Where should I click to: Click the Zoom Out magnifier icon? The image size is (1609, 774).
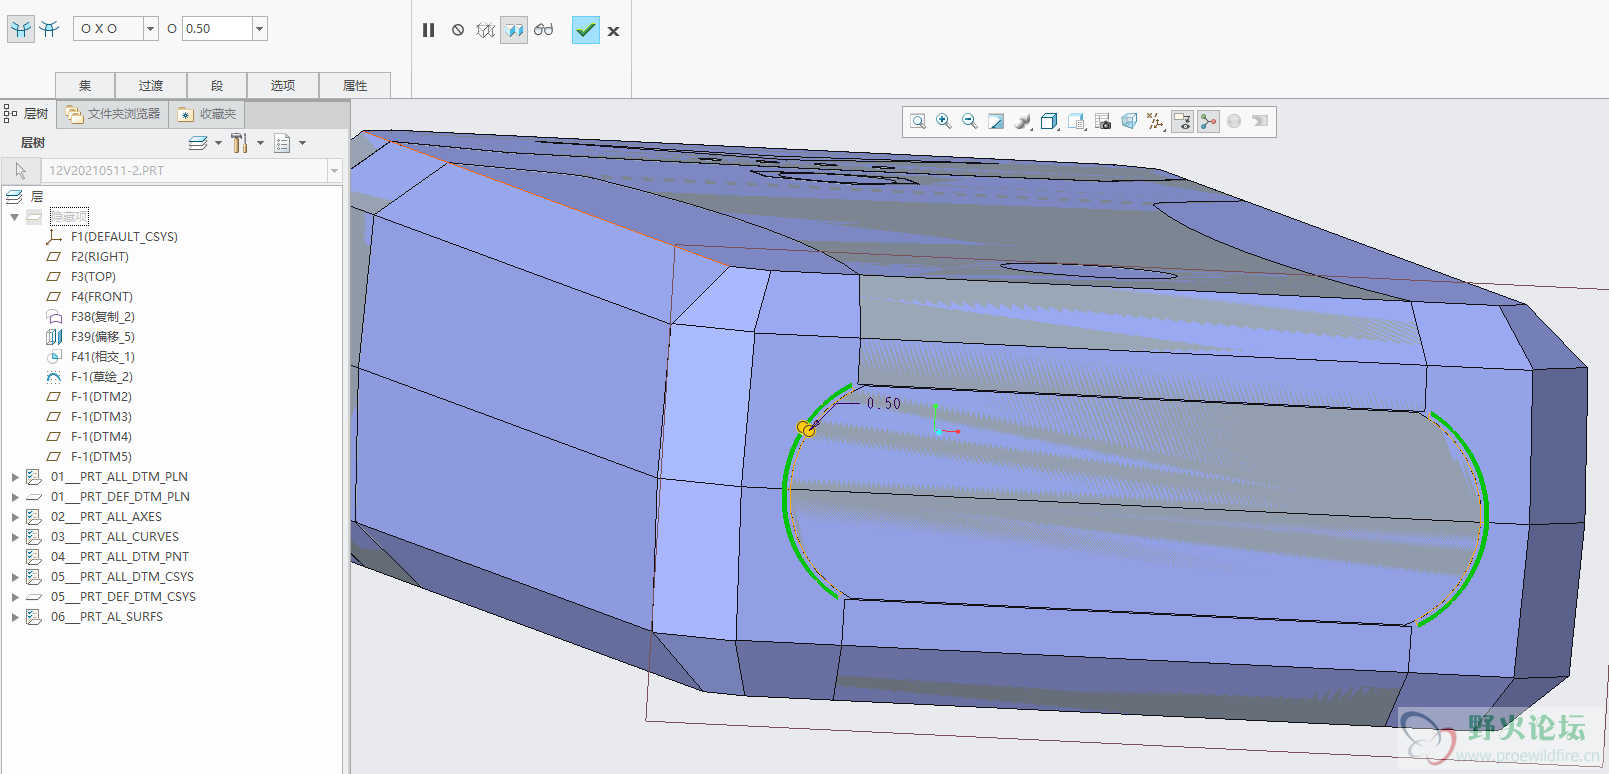click(x=969, y=122)
